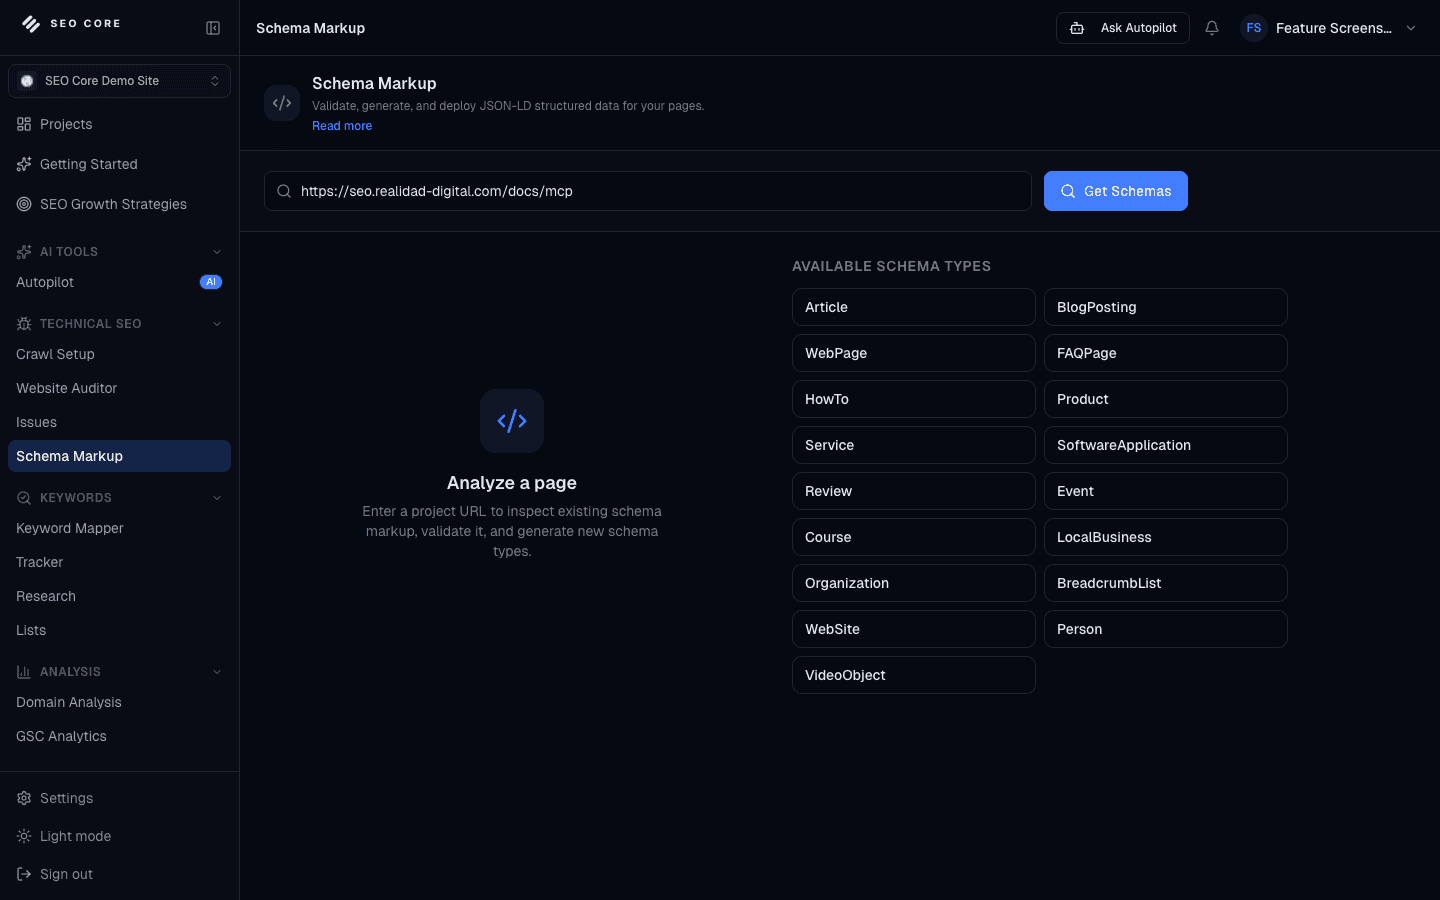The height and width of the screenshot is (900, 1440).
Task: Click the Analysis bar chart icon
Action: [24, 672]
